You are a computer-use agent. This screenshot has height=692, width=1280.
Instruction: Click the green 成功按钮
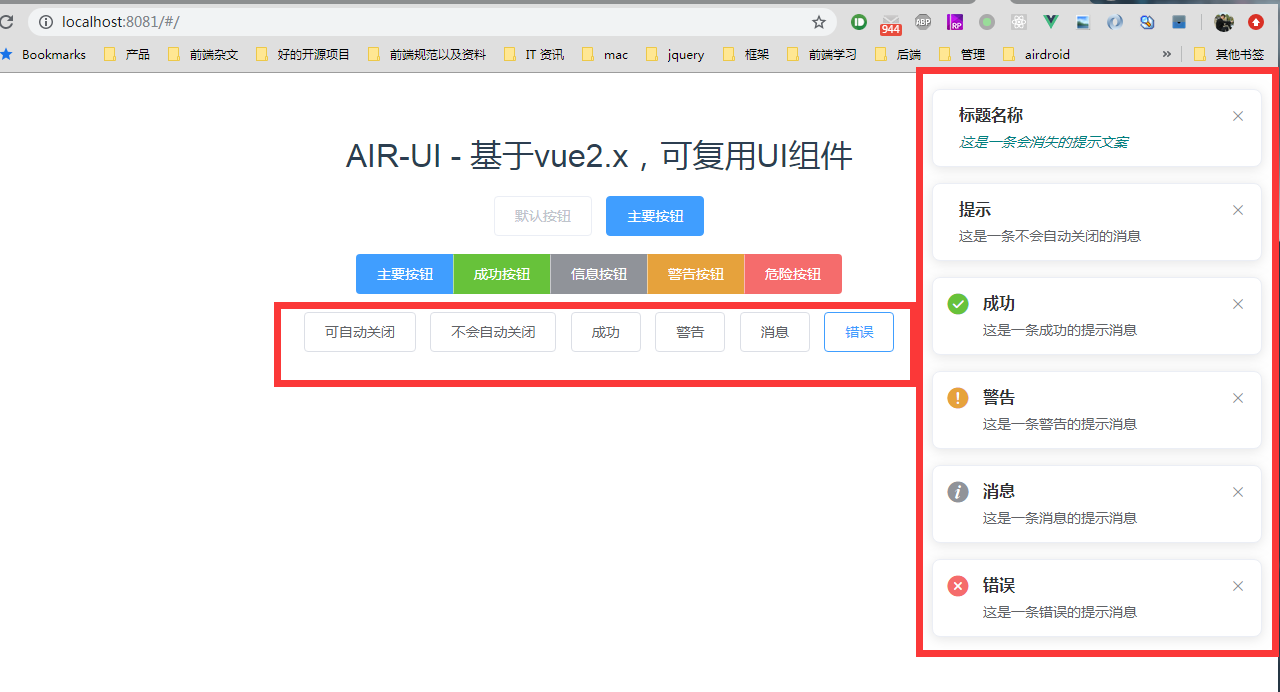502,274
